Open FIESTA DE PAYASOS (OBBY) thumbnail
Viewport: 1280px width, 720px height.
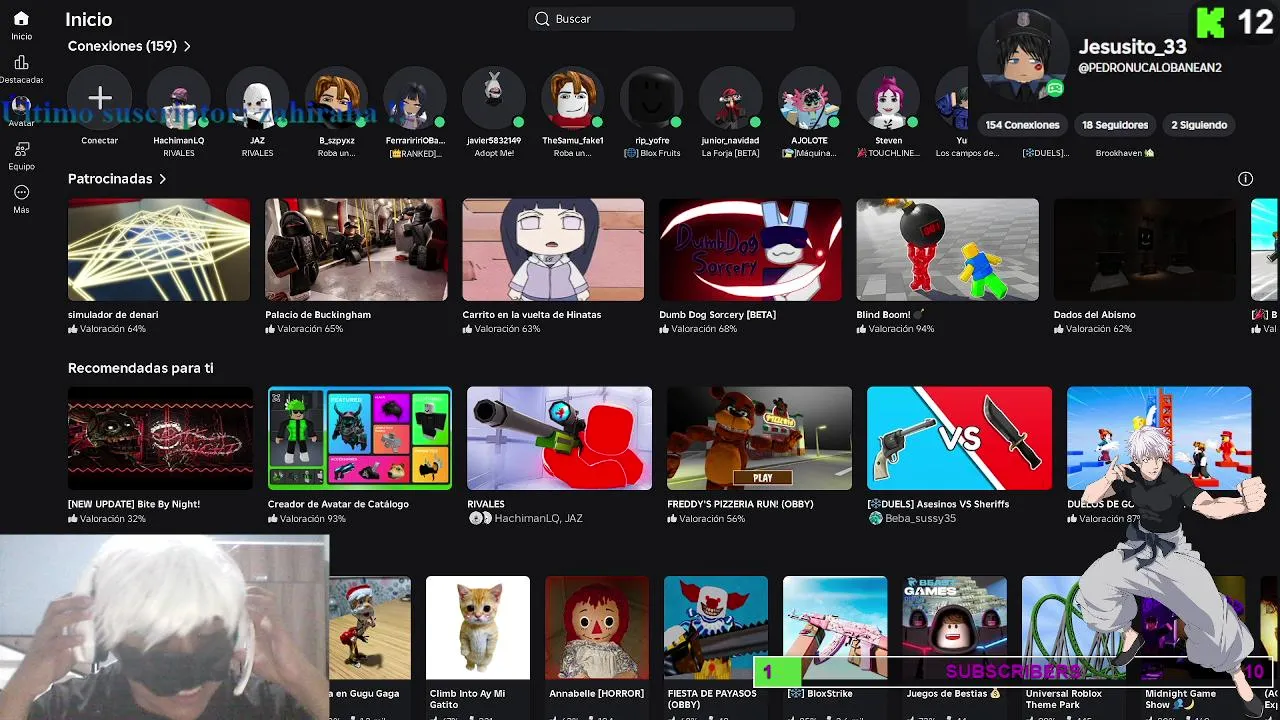click(716, 628)
